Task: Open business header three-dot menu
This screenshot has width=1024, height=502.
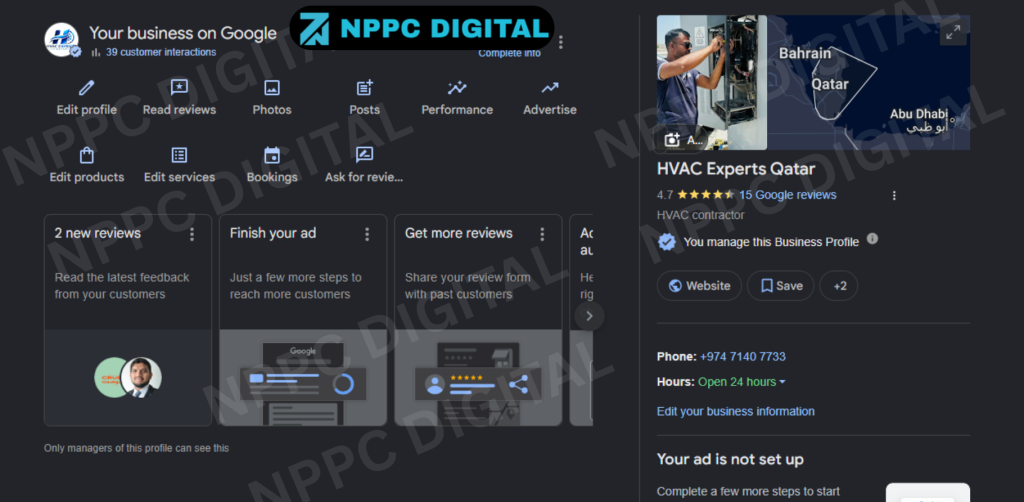Action: click(560, 42)
